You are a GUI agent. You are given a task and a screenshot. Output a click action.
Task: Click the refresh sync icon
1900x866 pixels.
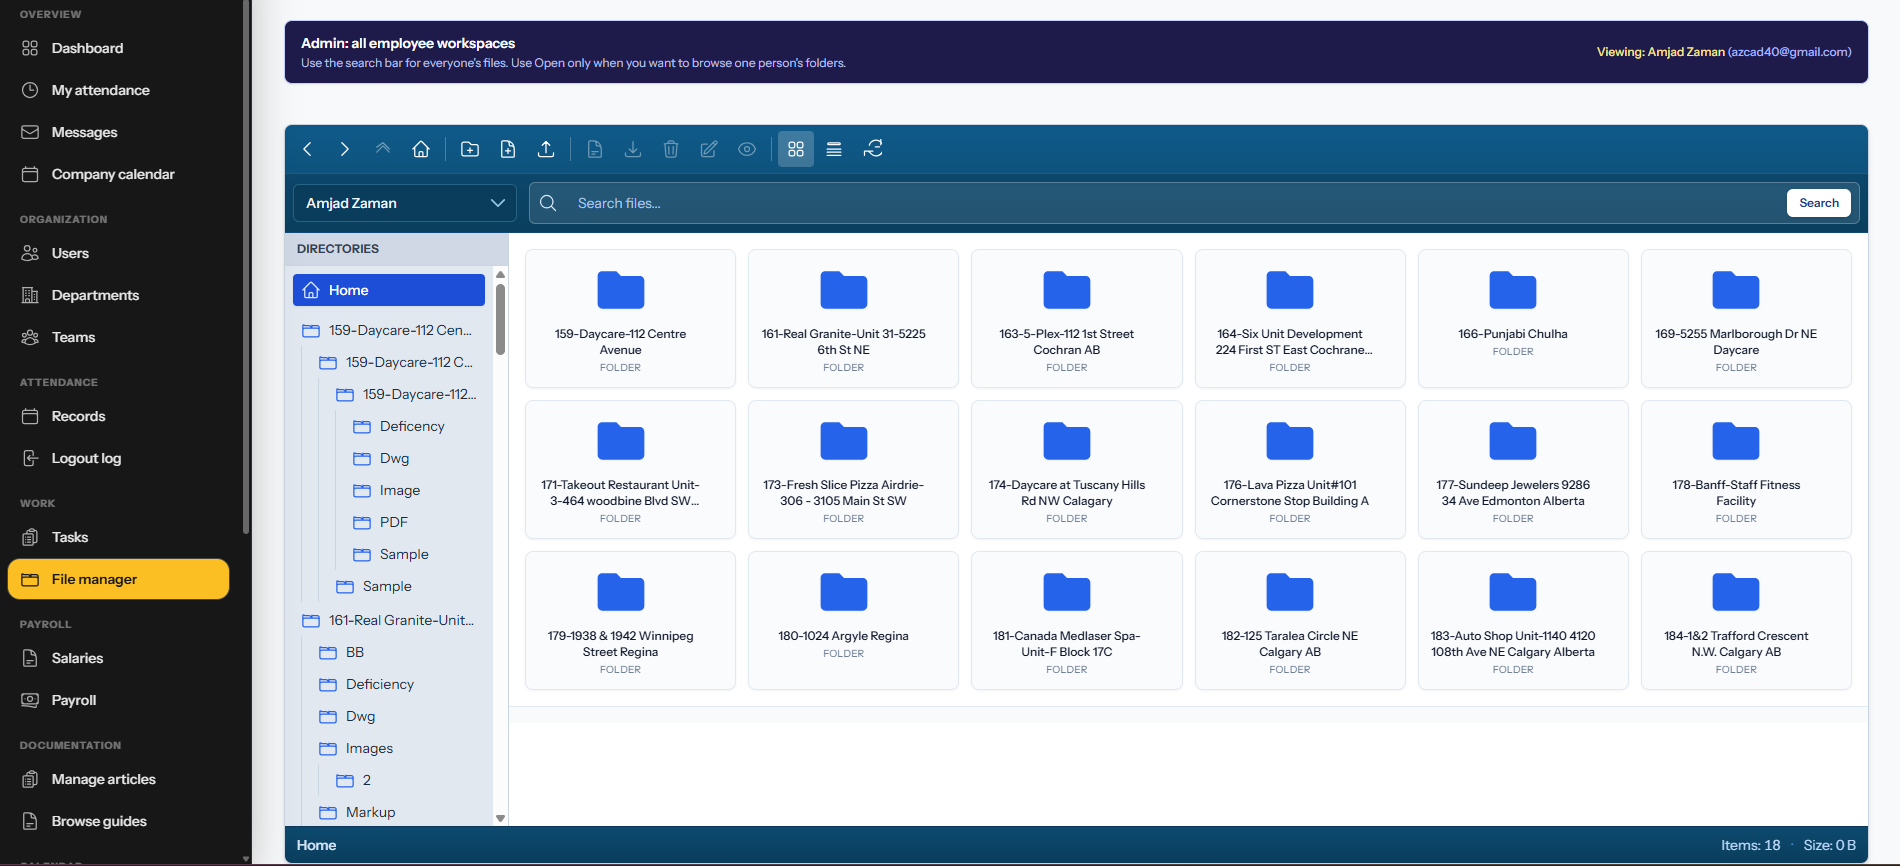point(873,149)
